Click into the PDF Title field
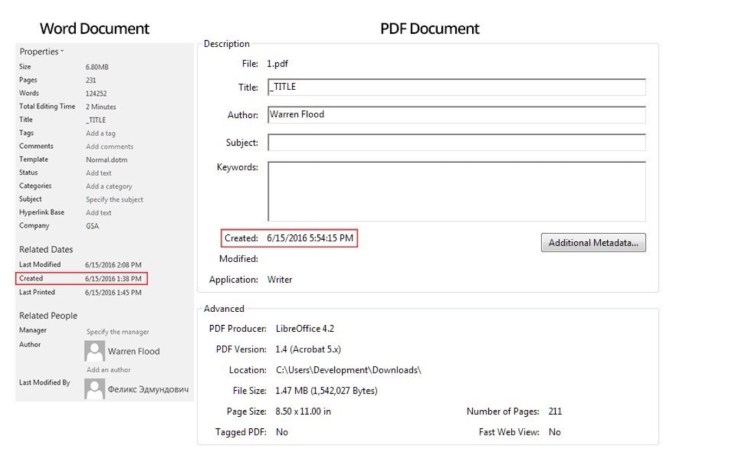 456,87
